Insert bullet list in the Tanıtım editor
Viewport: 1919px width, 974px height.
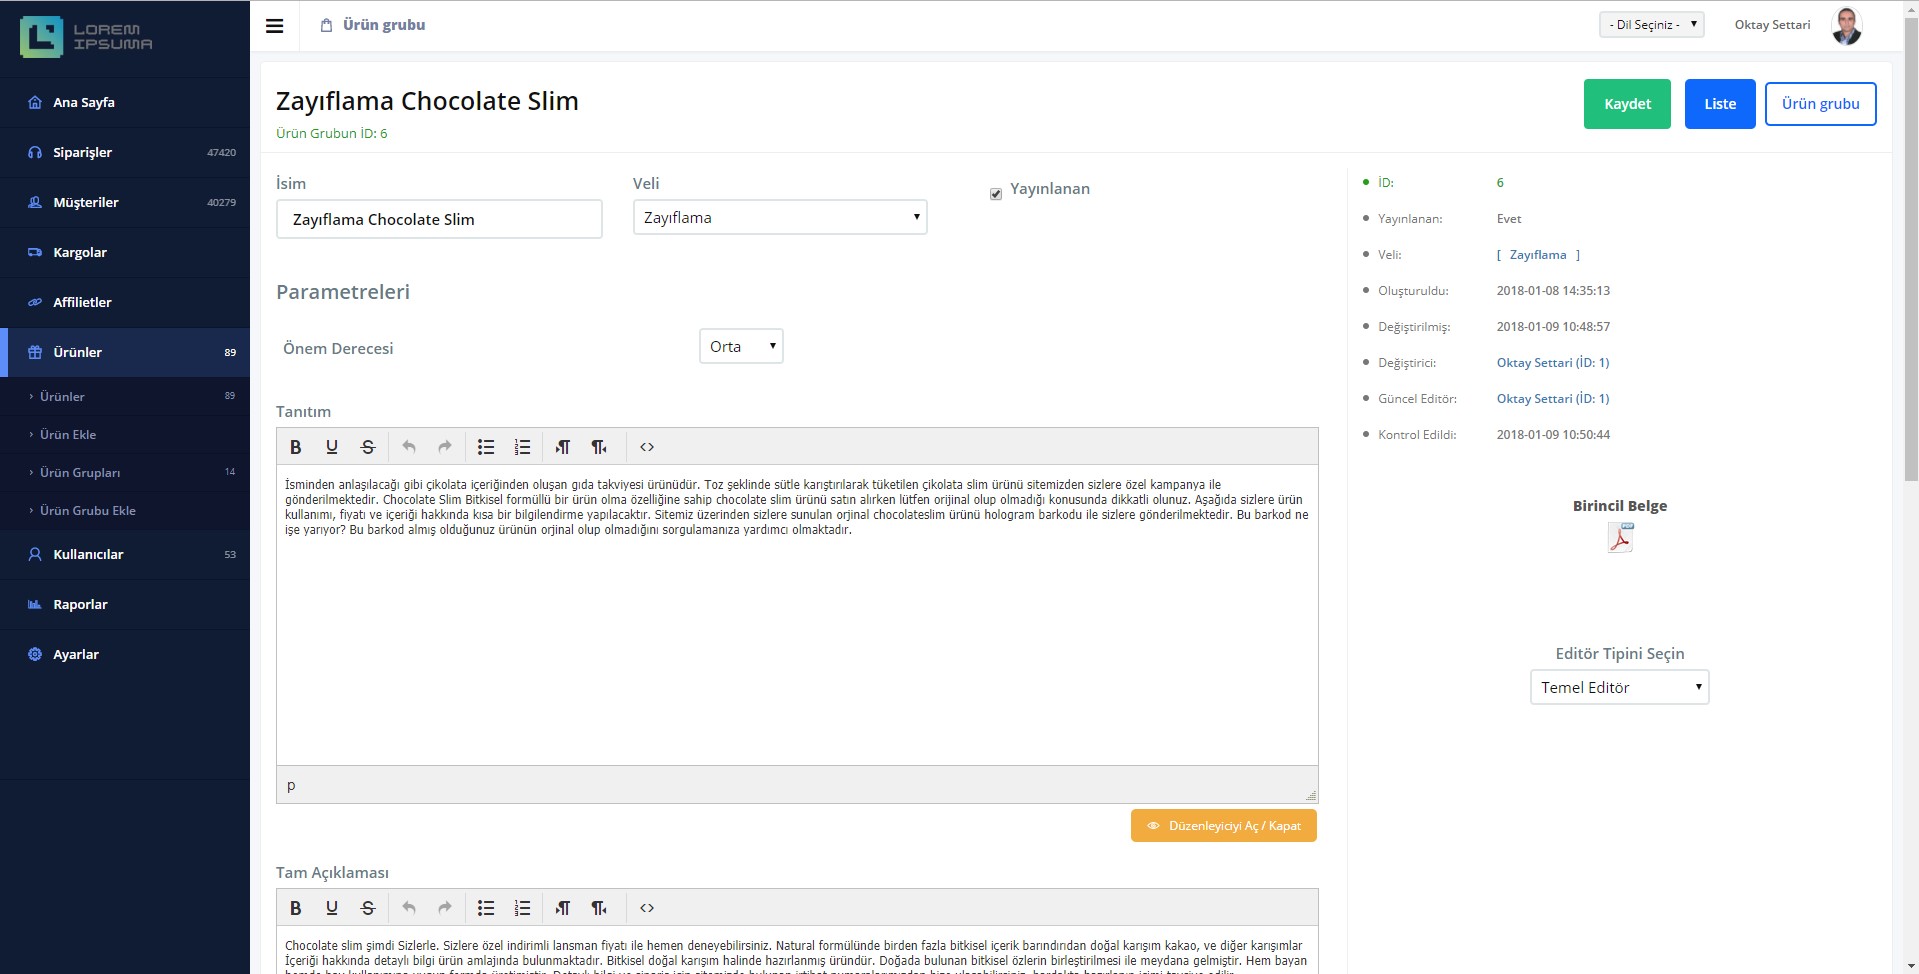click(x=486, y=447)
